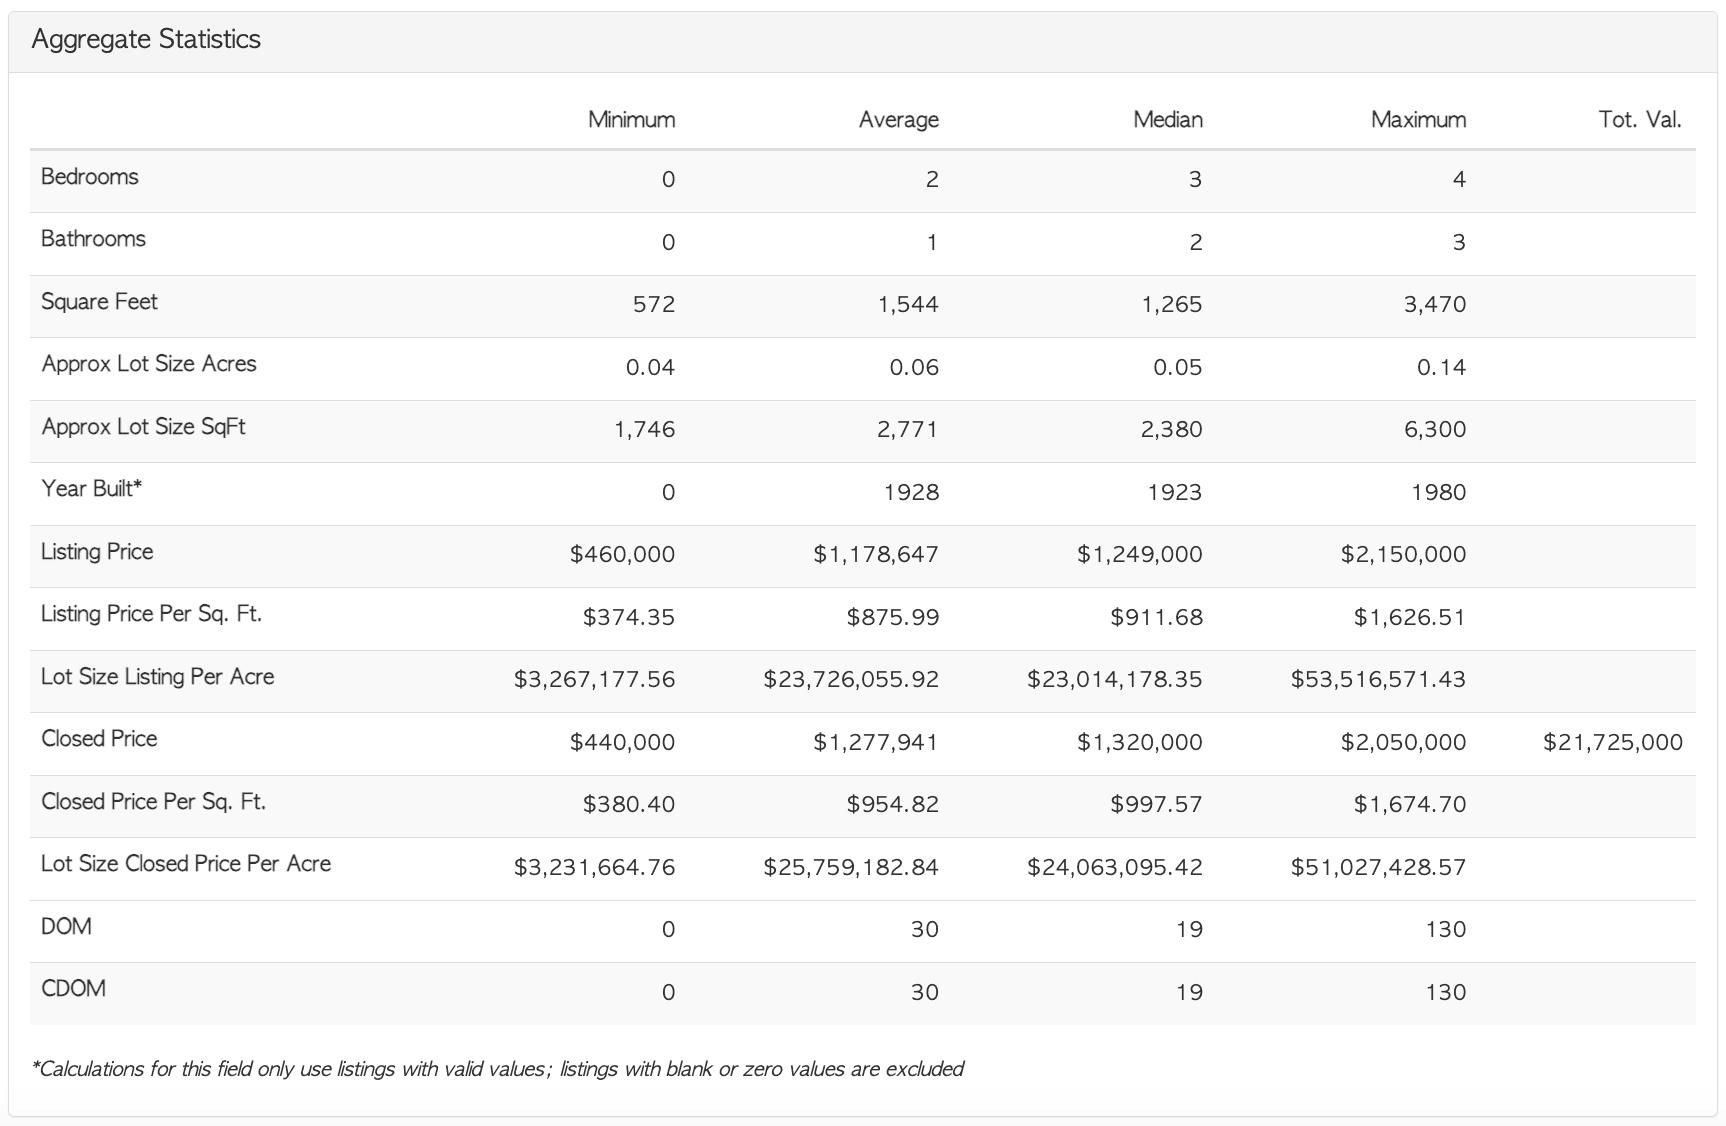Select median closed price $1,320,000

click(x=1140, y=742)
